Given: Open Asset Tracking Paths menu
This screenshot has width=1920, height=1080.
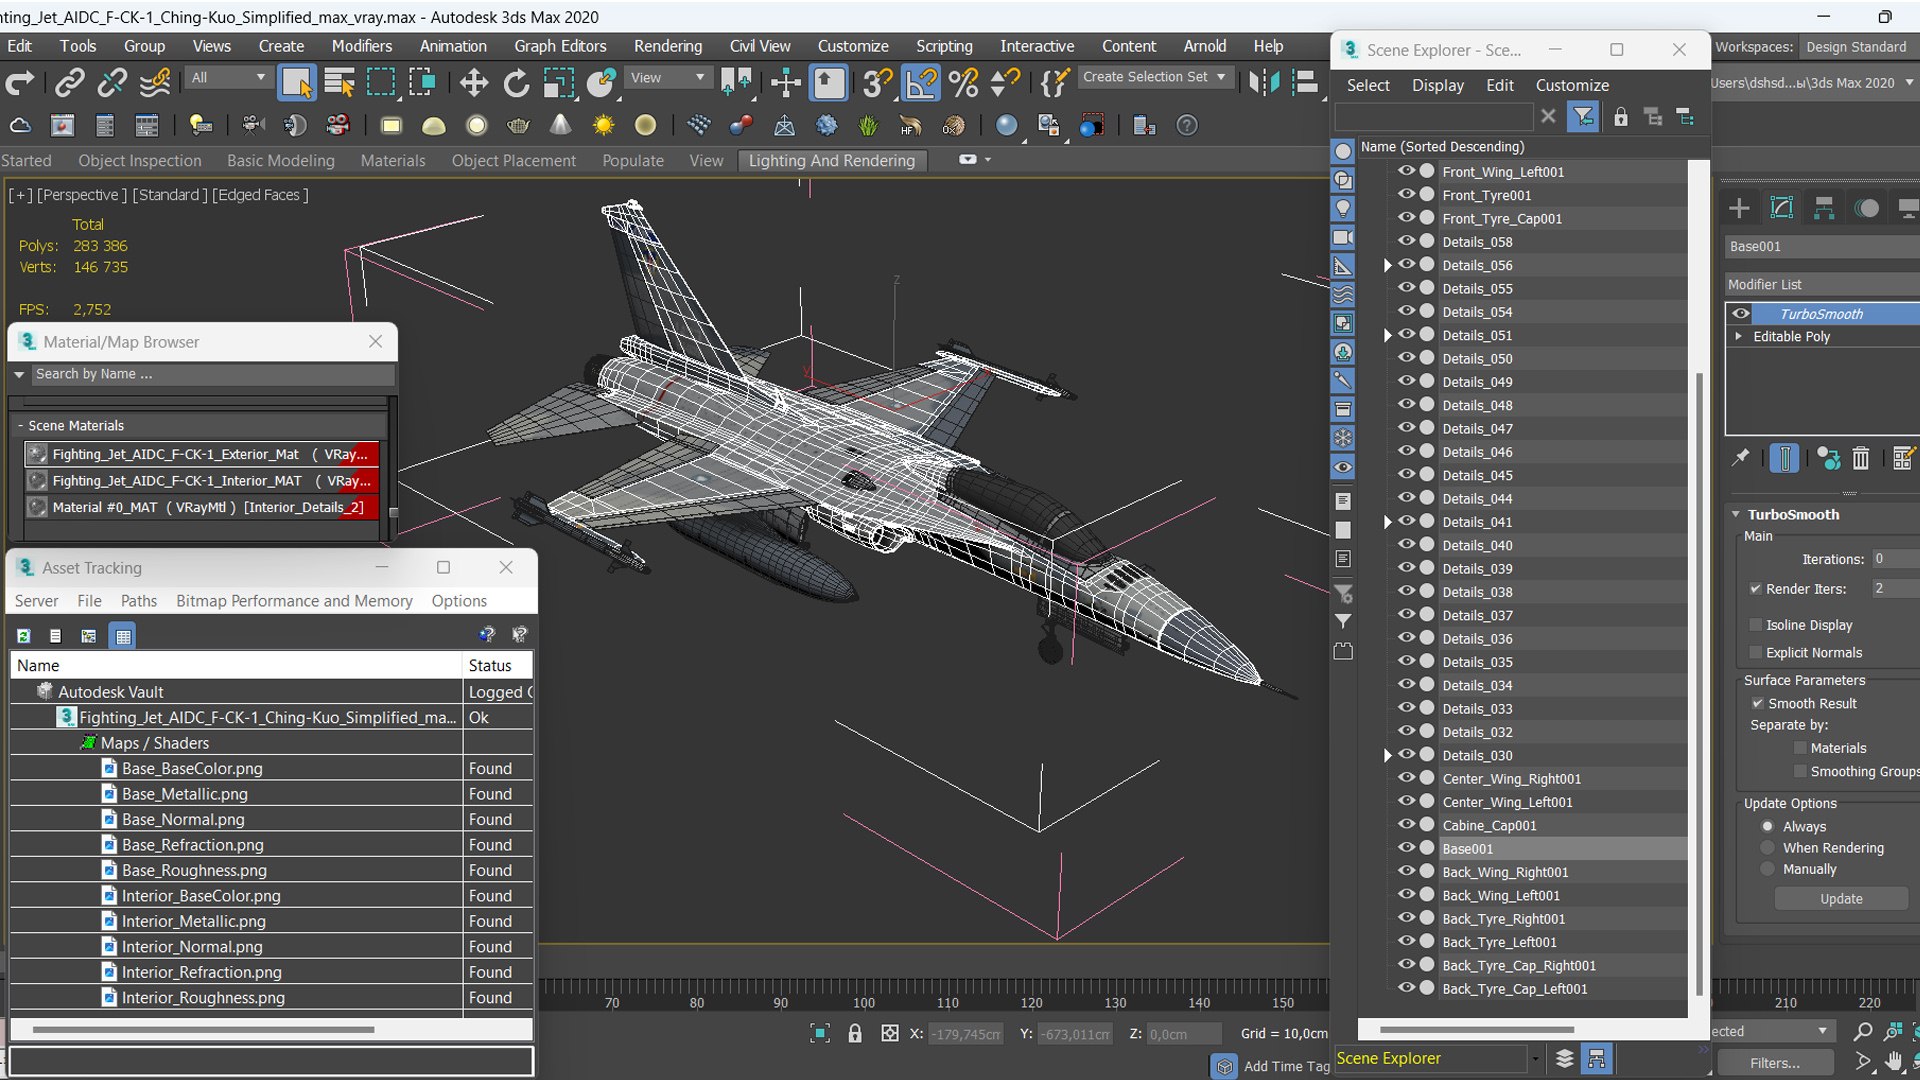Looking at the screenshot, I should [x=138, y=601].
